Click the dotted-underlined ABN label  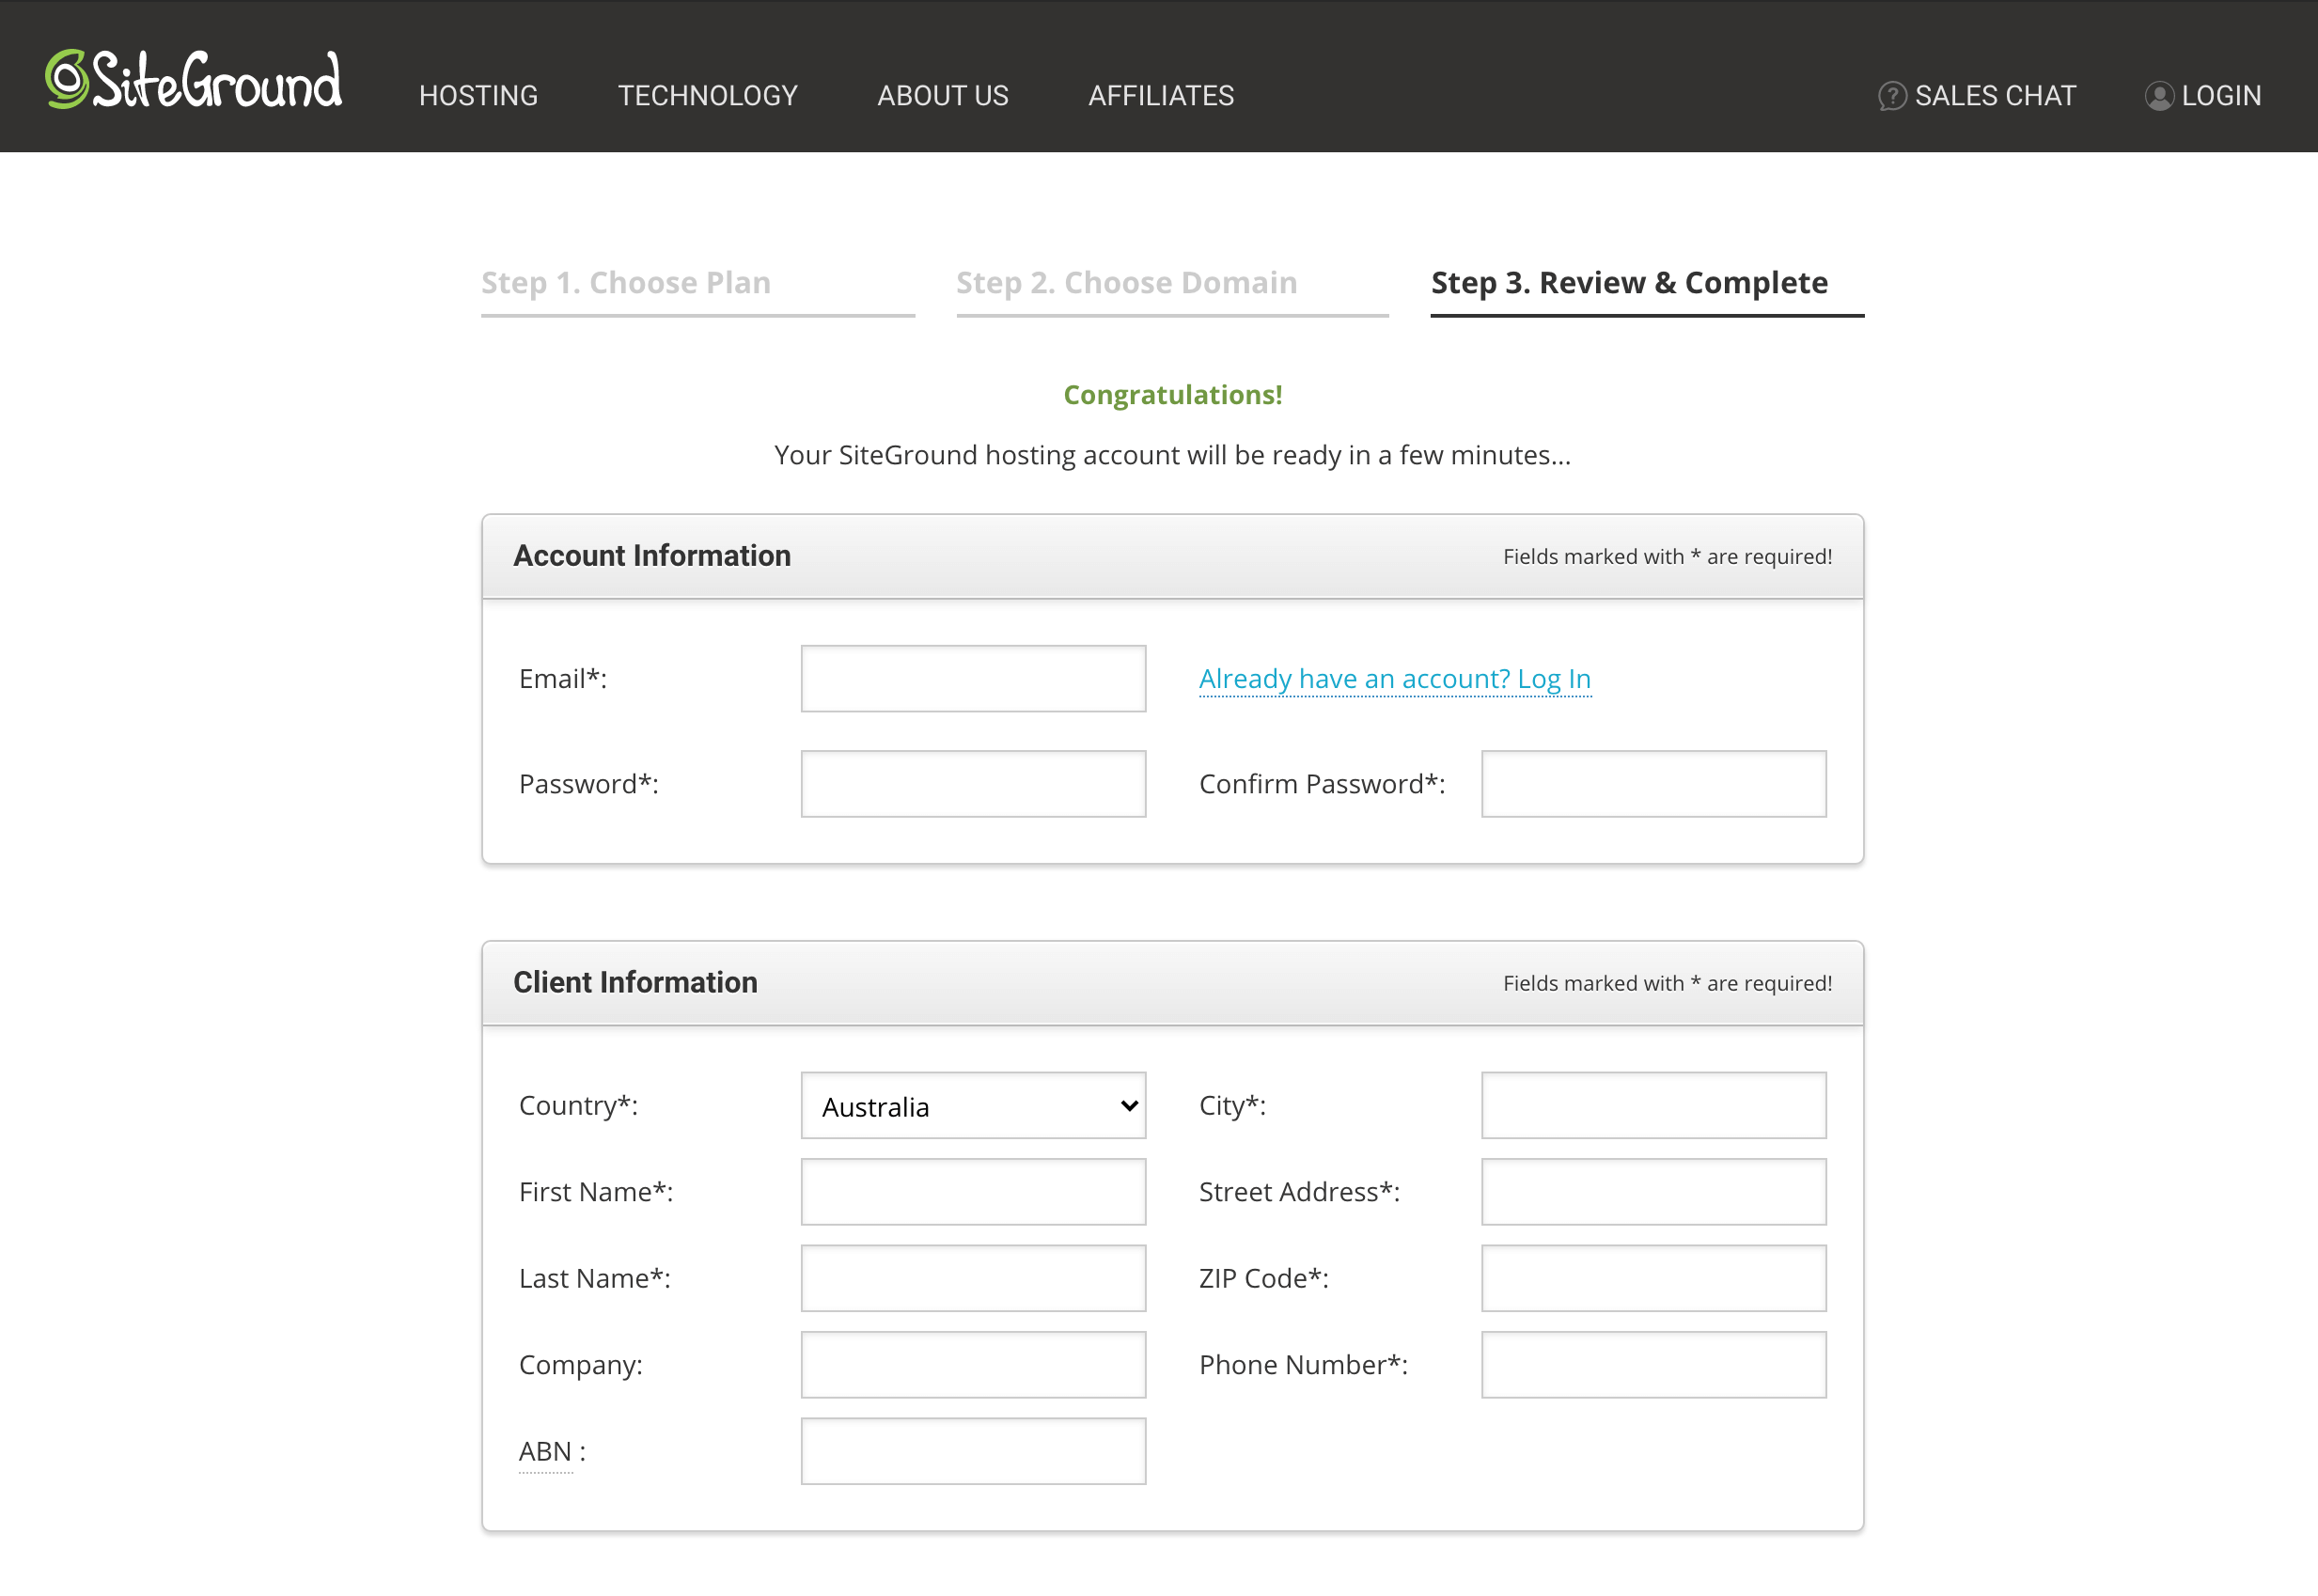point(545,1452)
